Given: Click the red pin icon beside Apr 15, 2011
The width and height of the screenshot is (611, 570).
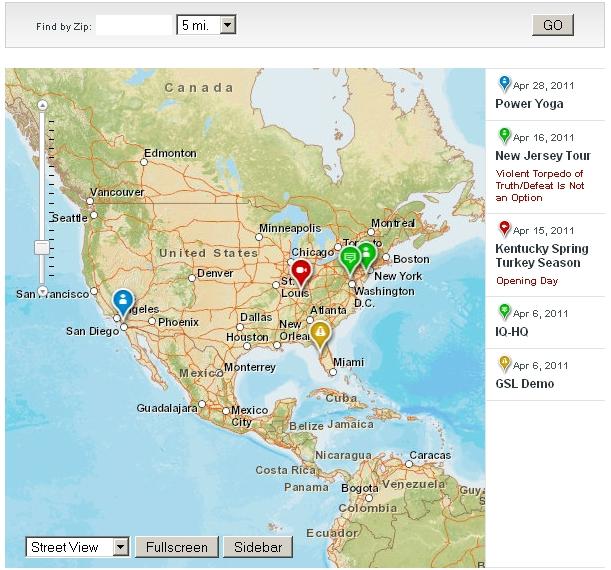Looking at the screenshot, I should tap(504, 229).
